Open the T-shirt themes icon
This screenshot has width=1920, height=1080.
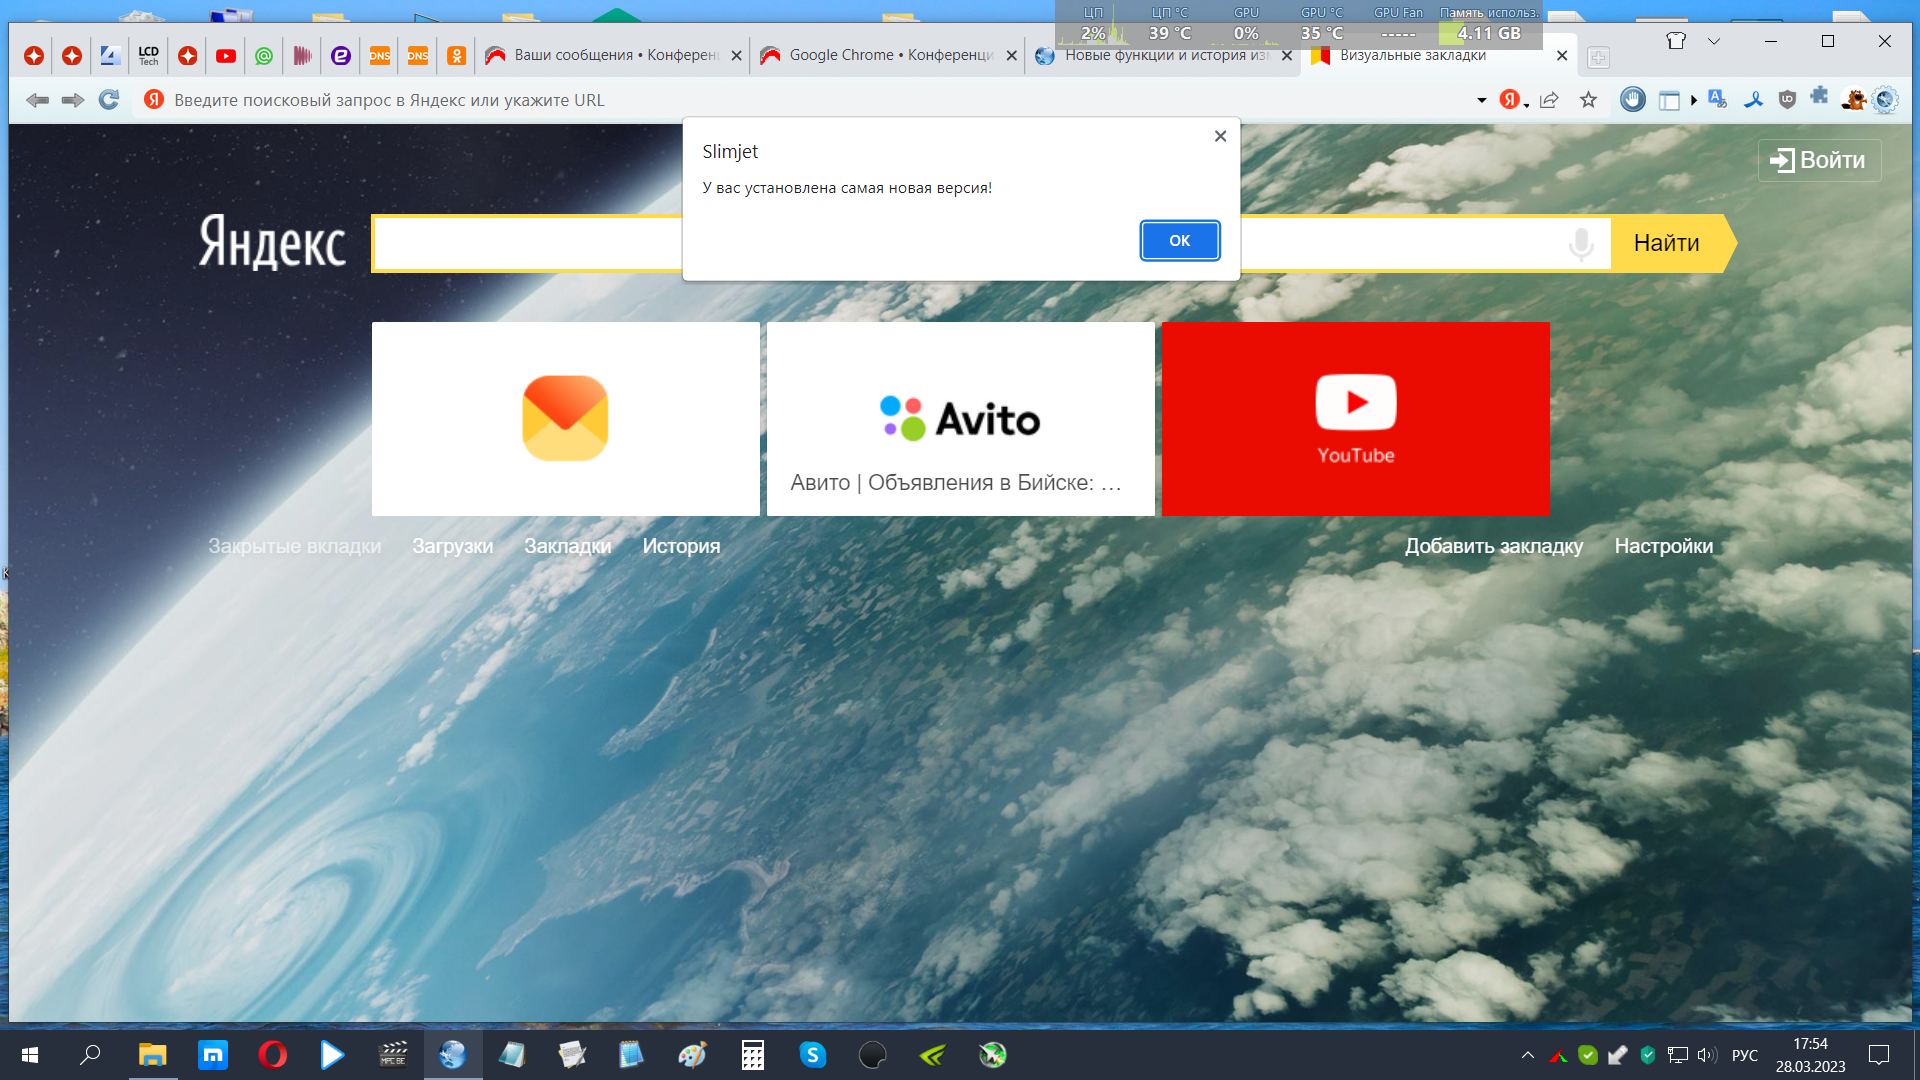point(1675,41)
